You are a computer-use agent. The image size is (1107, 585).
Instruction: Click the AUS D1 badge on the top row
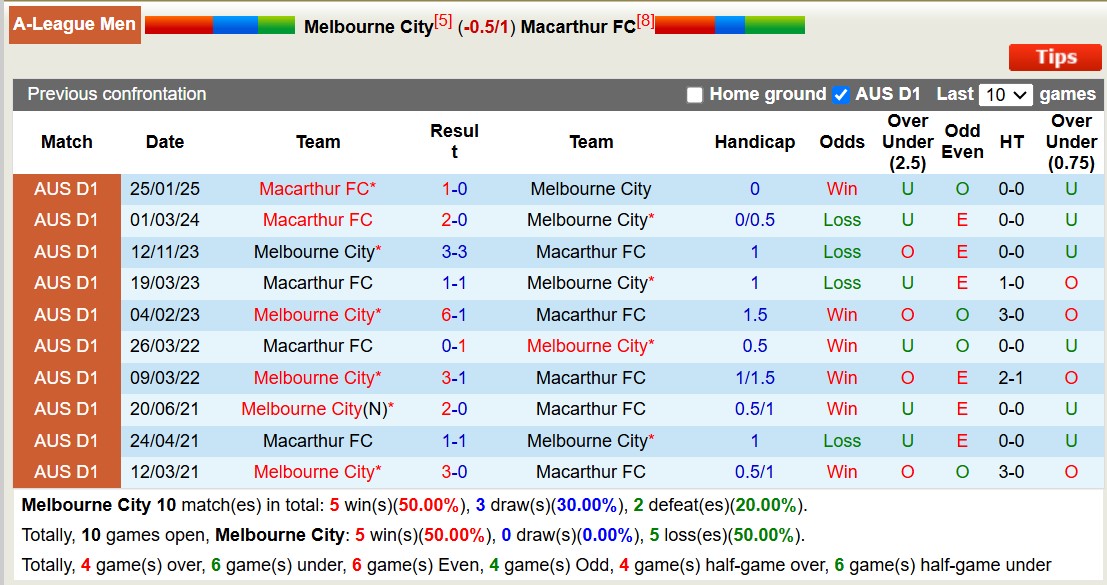coord(66,189)
